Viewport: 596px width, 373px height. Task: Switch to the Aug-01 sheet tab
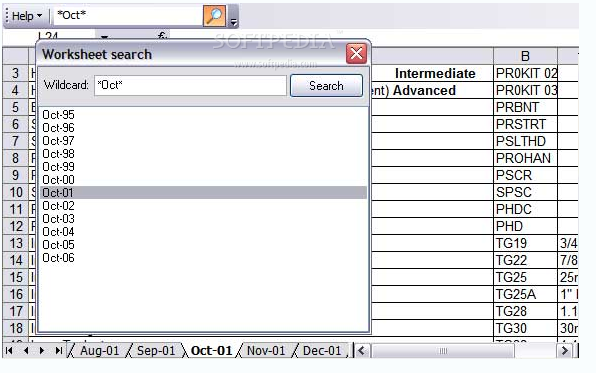(99, 351)
